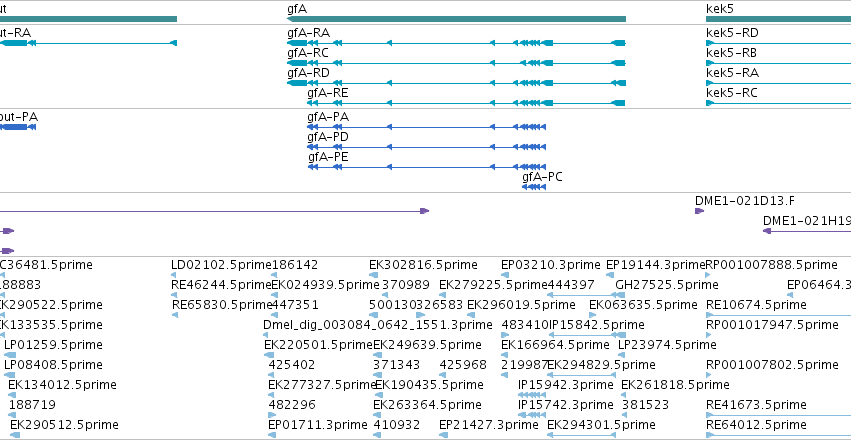Open the RE10674.5prime EST label
Image resolution: width=851 pixels, height=440 pixels.
(756, 305)
